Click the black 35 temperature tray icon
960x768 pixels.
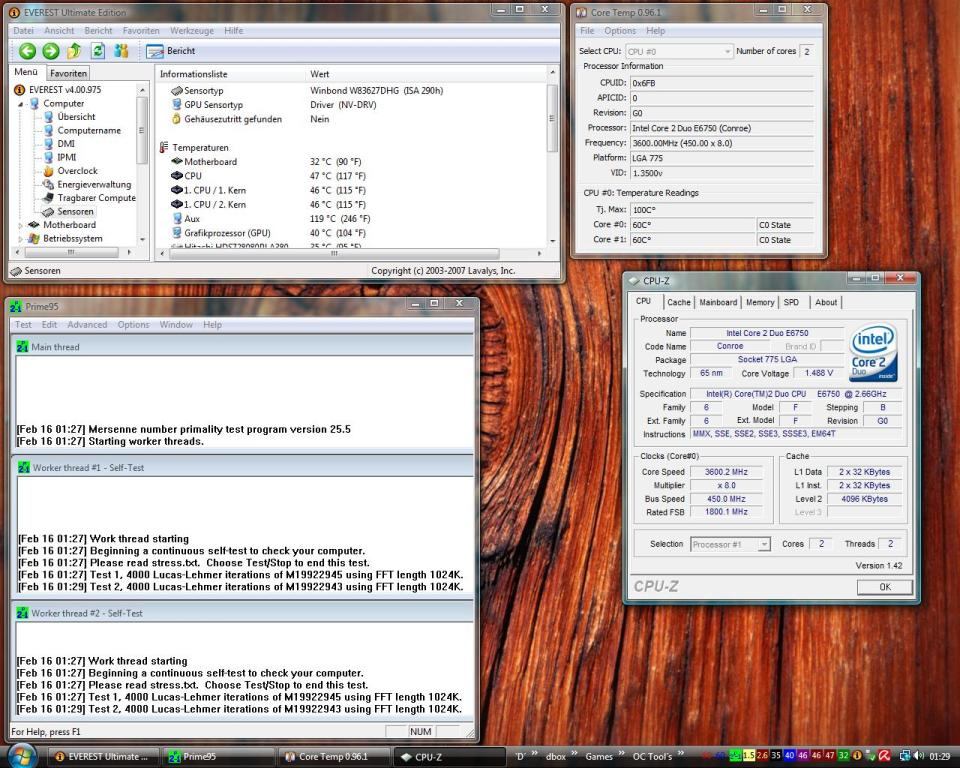[776, 756]
